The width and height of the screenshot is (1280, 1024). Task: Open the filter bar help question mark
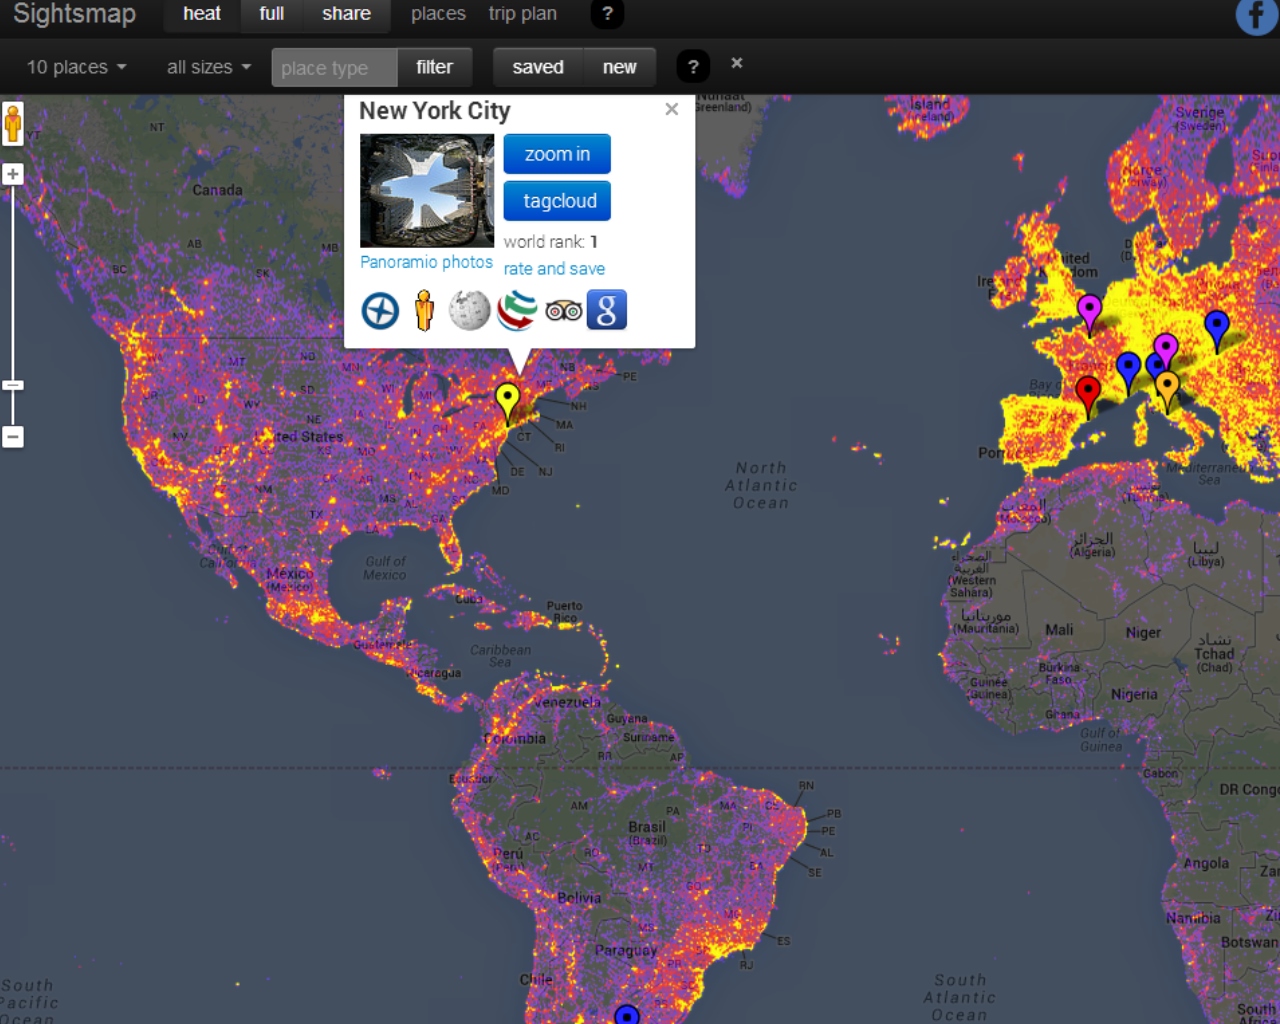693,67
